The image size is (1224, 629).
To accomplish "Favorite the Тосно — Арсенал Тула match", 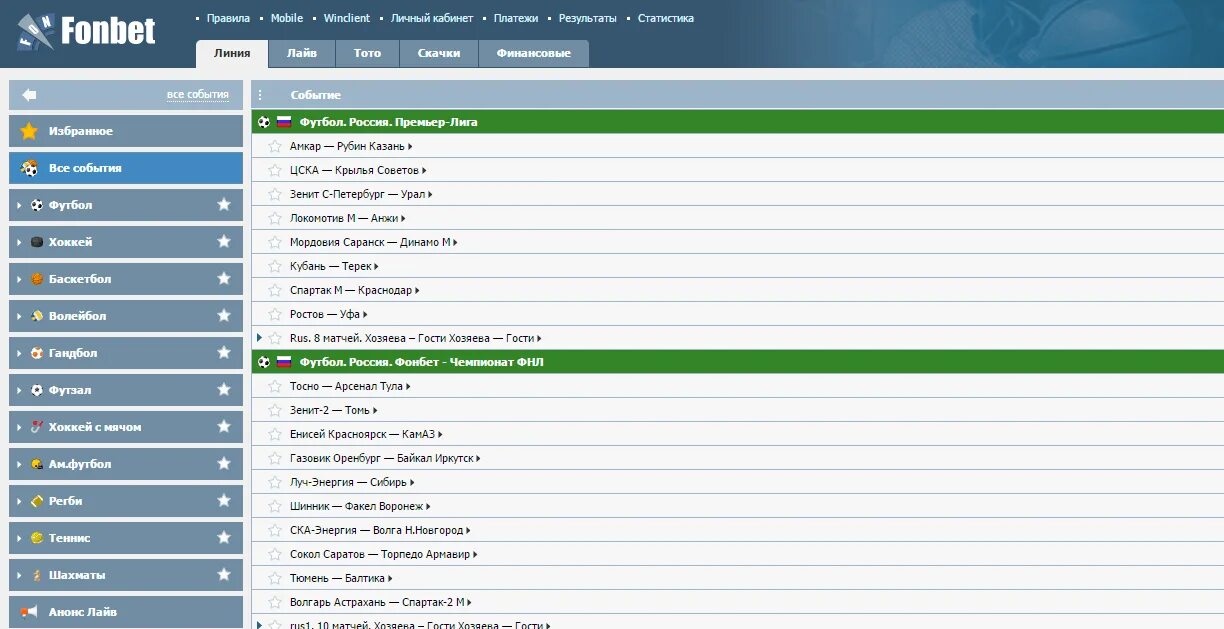I will coord(275,386).
